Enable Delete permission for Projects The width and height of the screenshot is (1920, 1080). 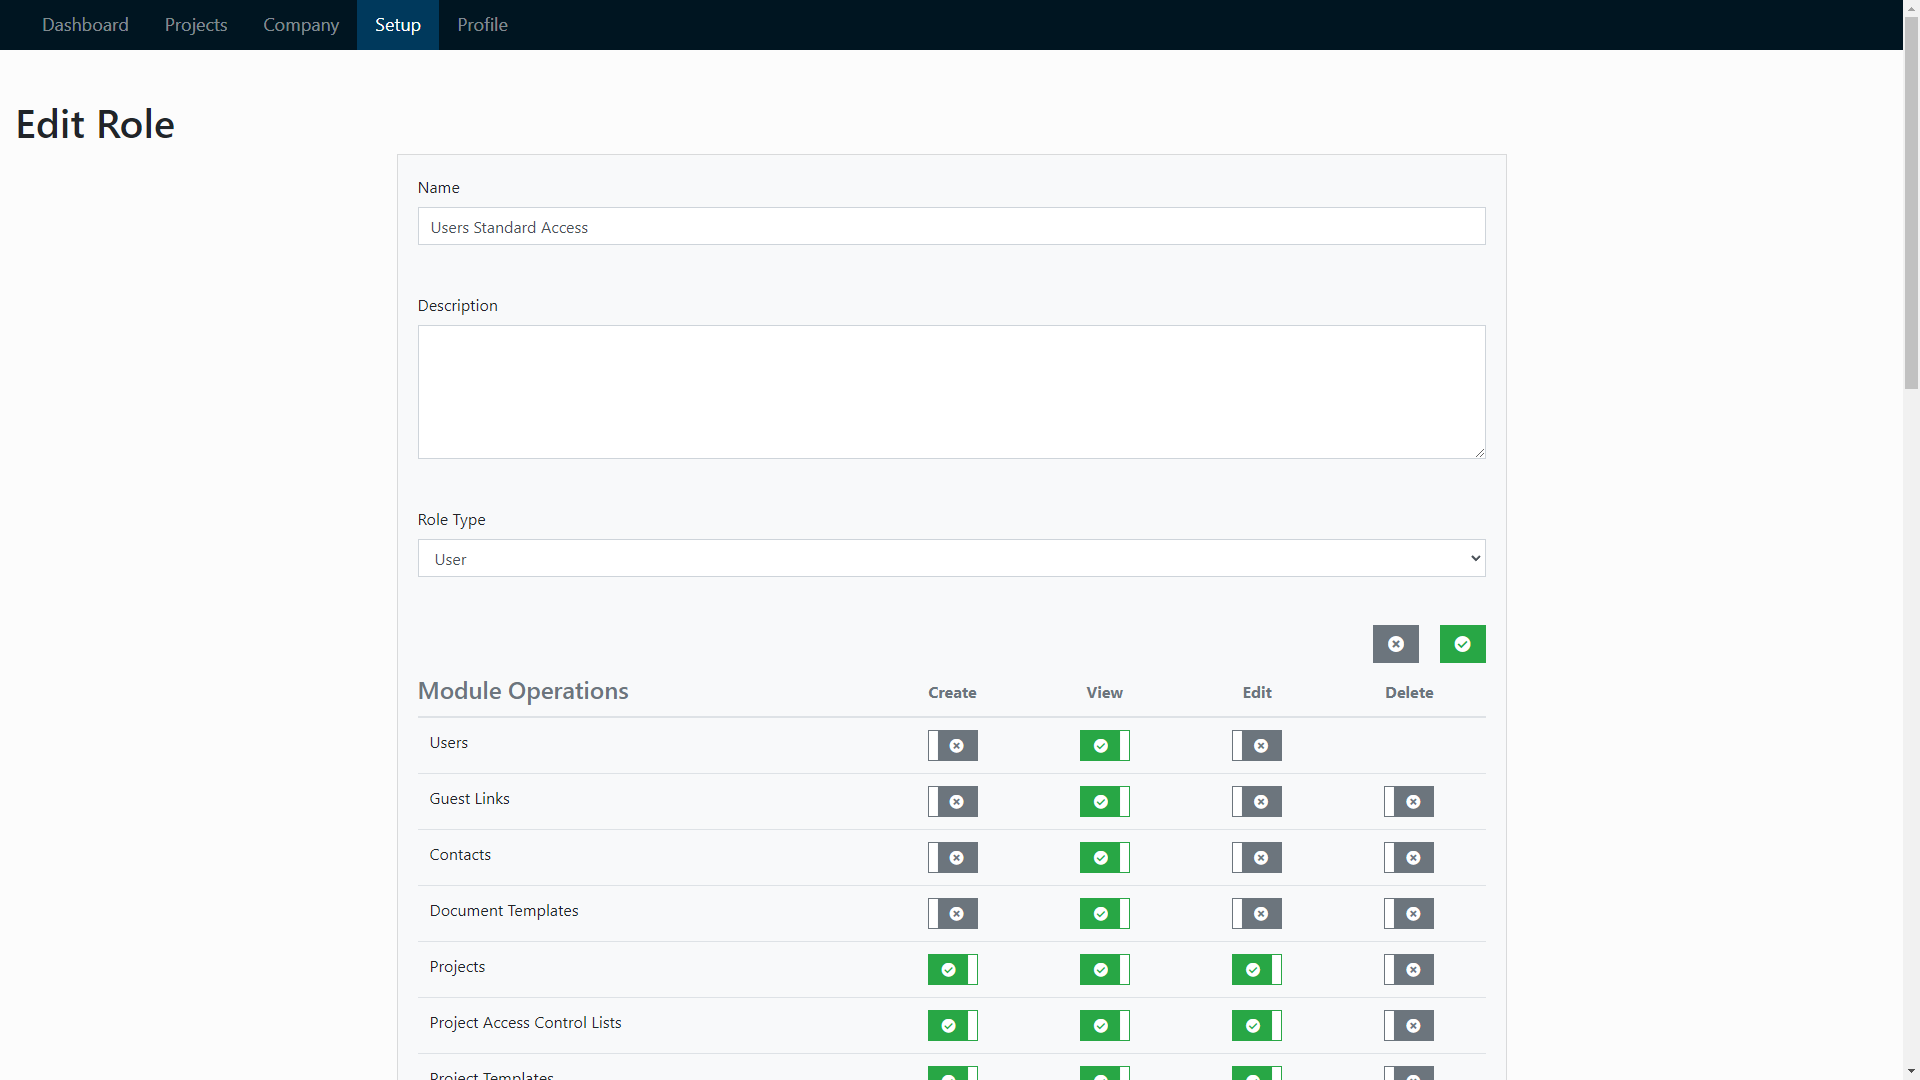pyautogui.click(x=1408, y=969)
